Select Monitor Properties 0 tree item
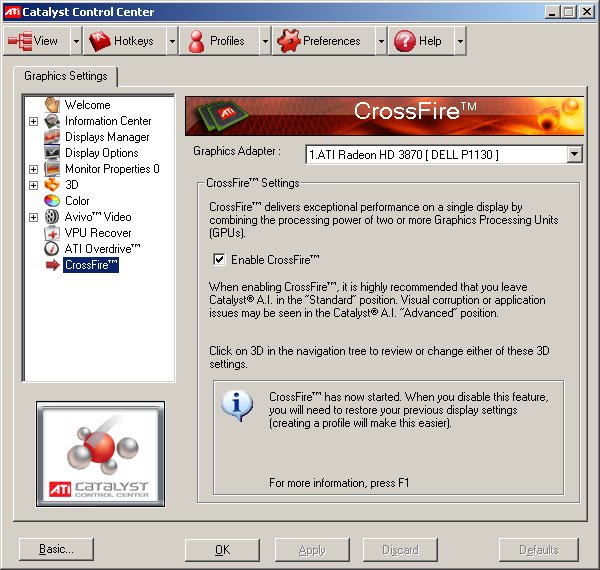600x570 pixels. click(x=112, y=169)
